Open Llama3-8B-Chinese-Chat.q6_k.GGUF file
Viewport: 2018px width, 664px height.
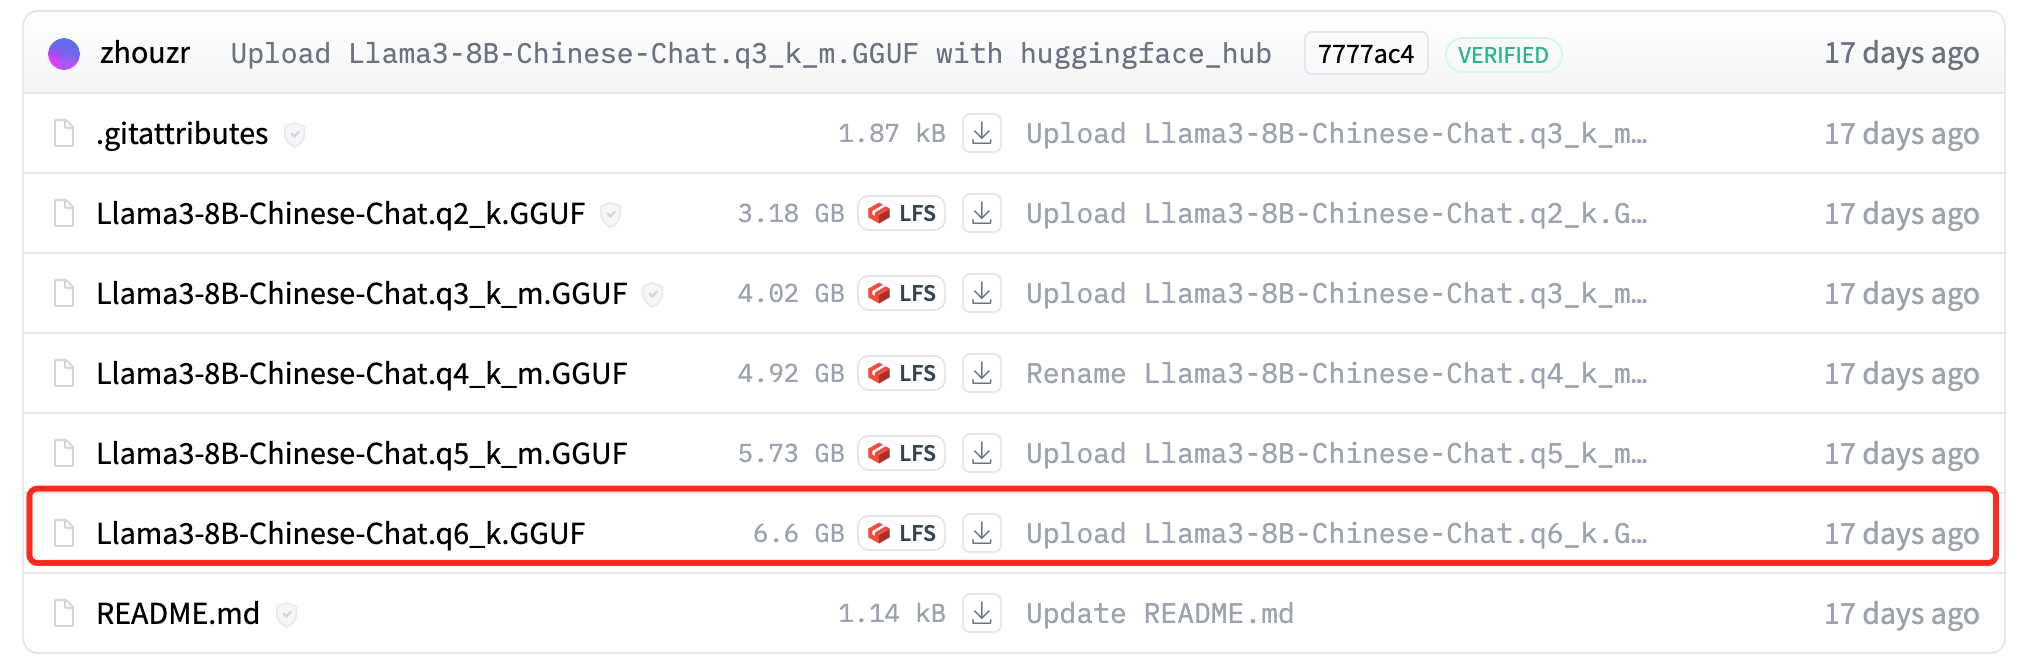(x=341, y=533)
